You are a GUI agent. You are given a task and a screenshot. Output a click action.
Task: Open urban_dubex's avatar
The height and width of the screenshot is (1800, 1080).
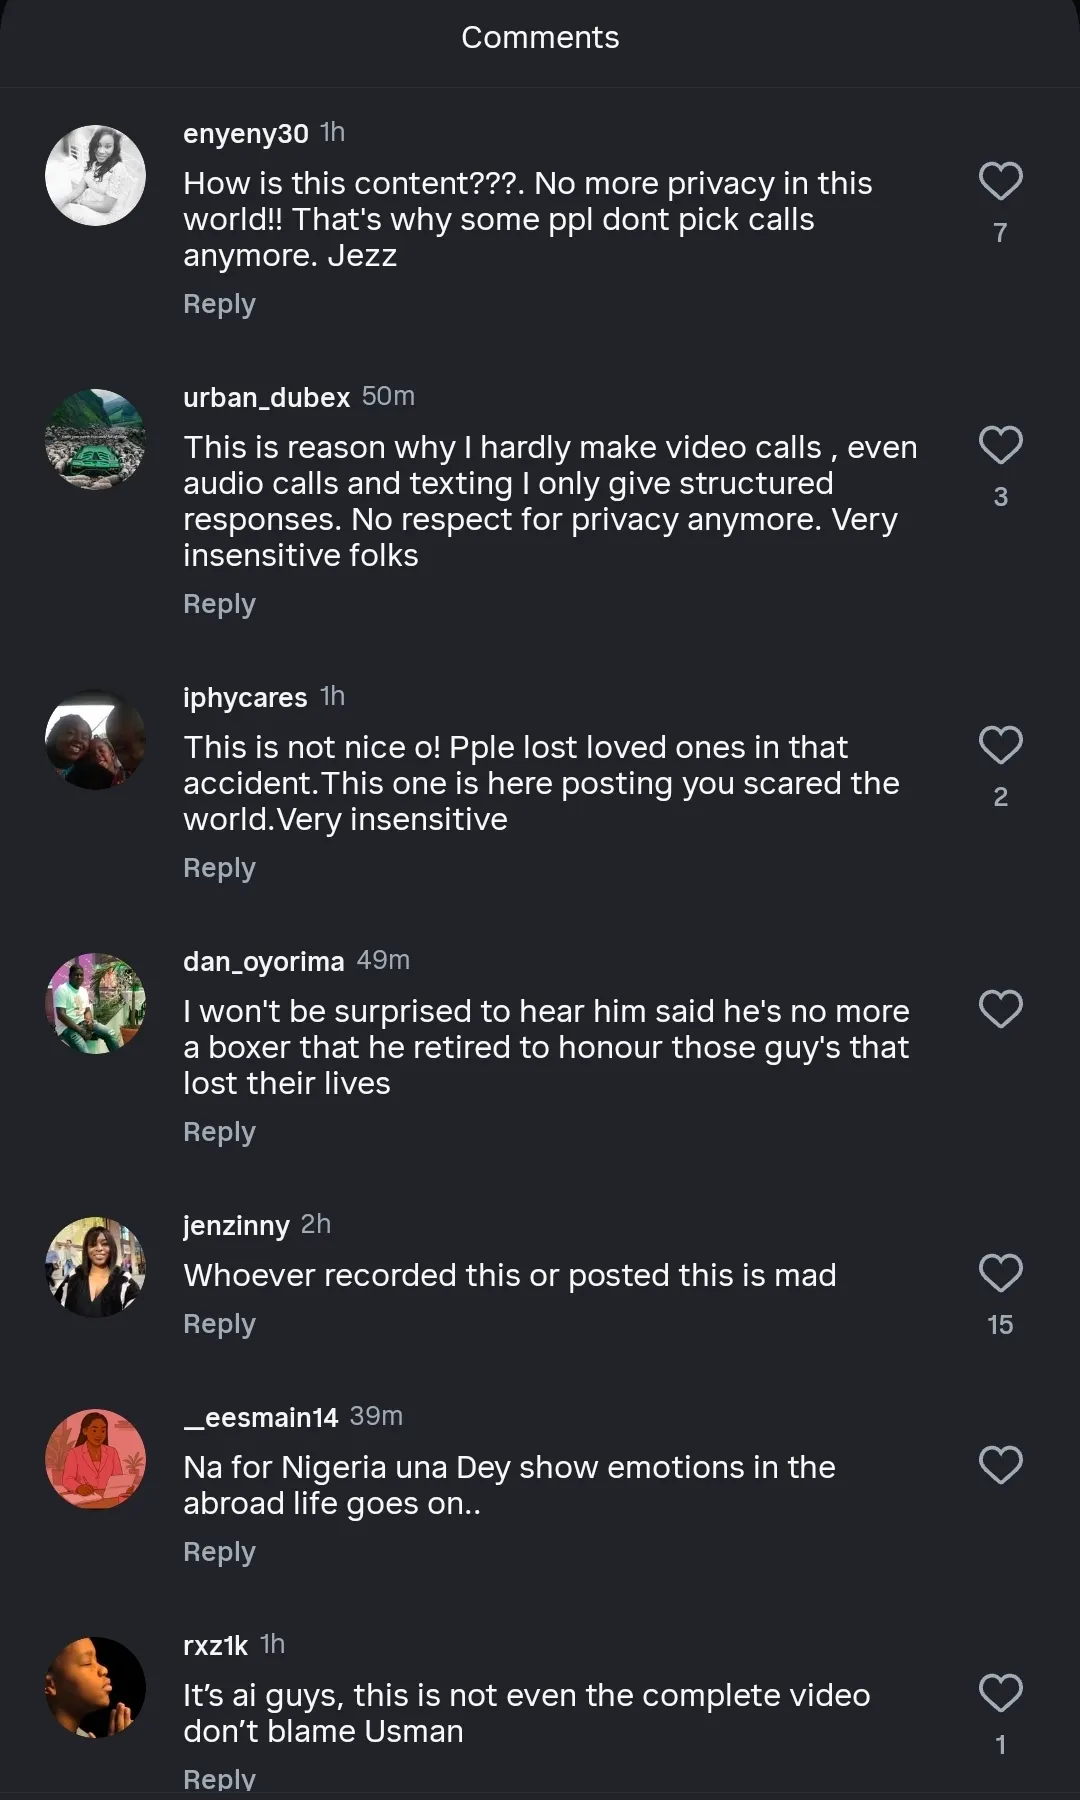tap(96, 439)
